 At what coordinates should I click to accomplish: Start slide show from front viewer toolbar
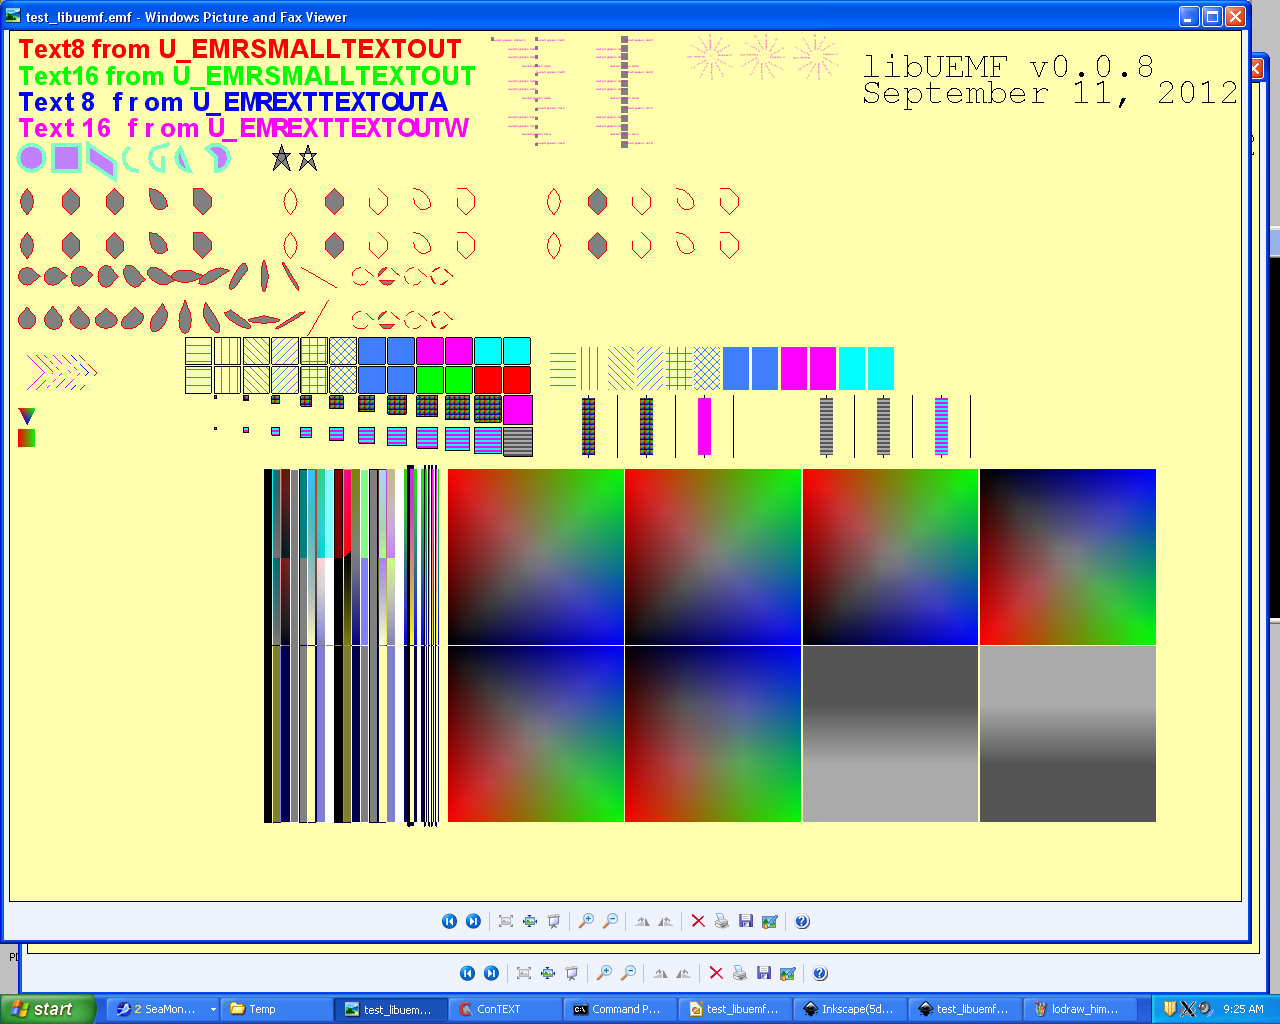(x=554, y=921)
